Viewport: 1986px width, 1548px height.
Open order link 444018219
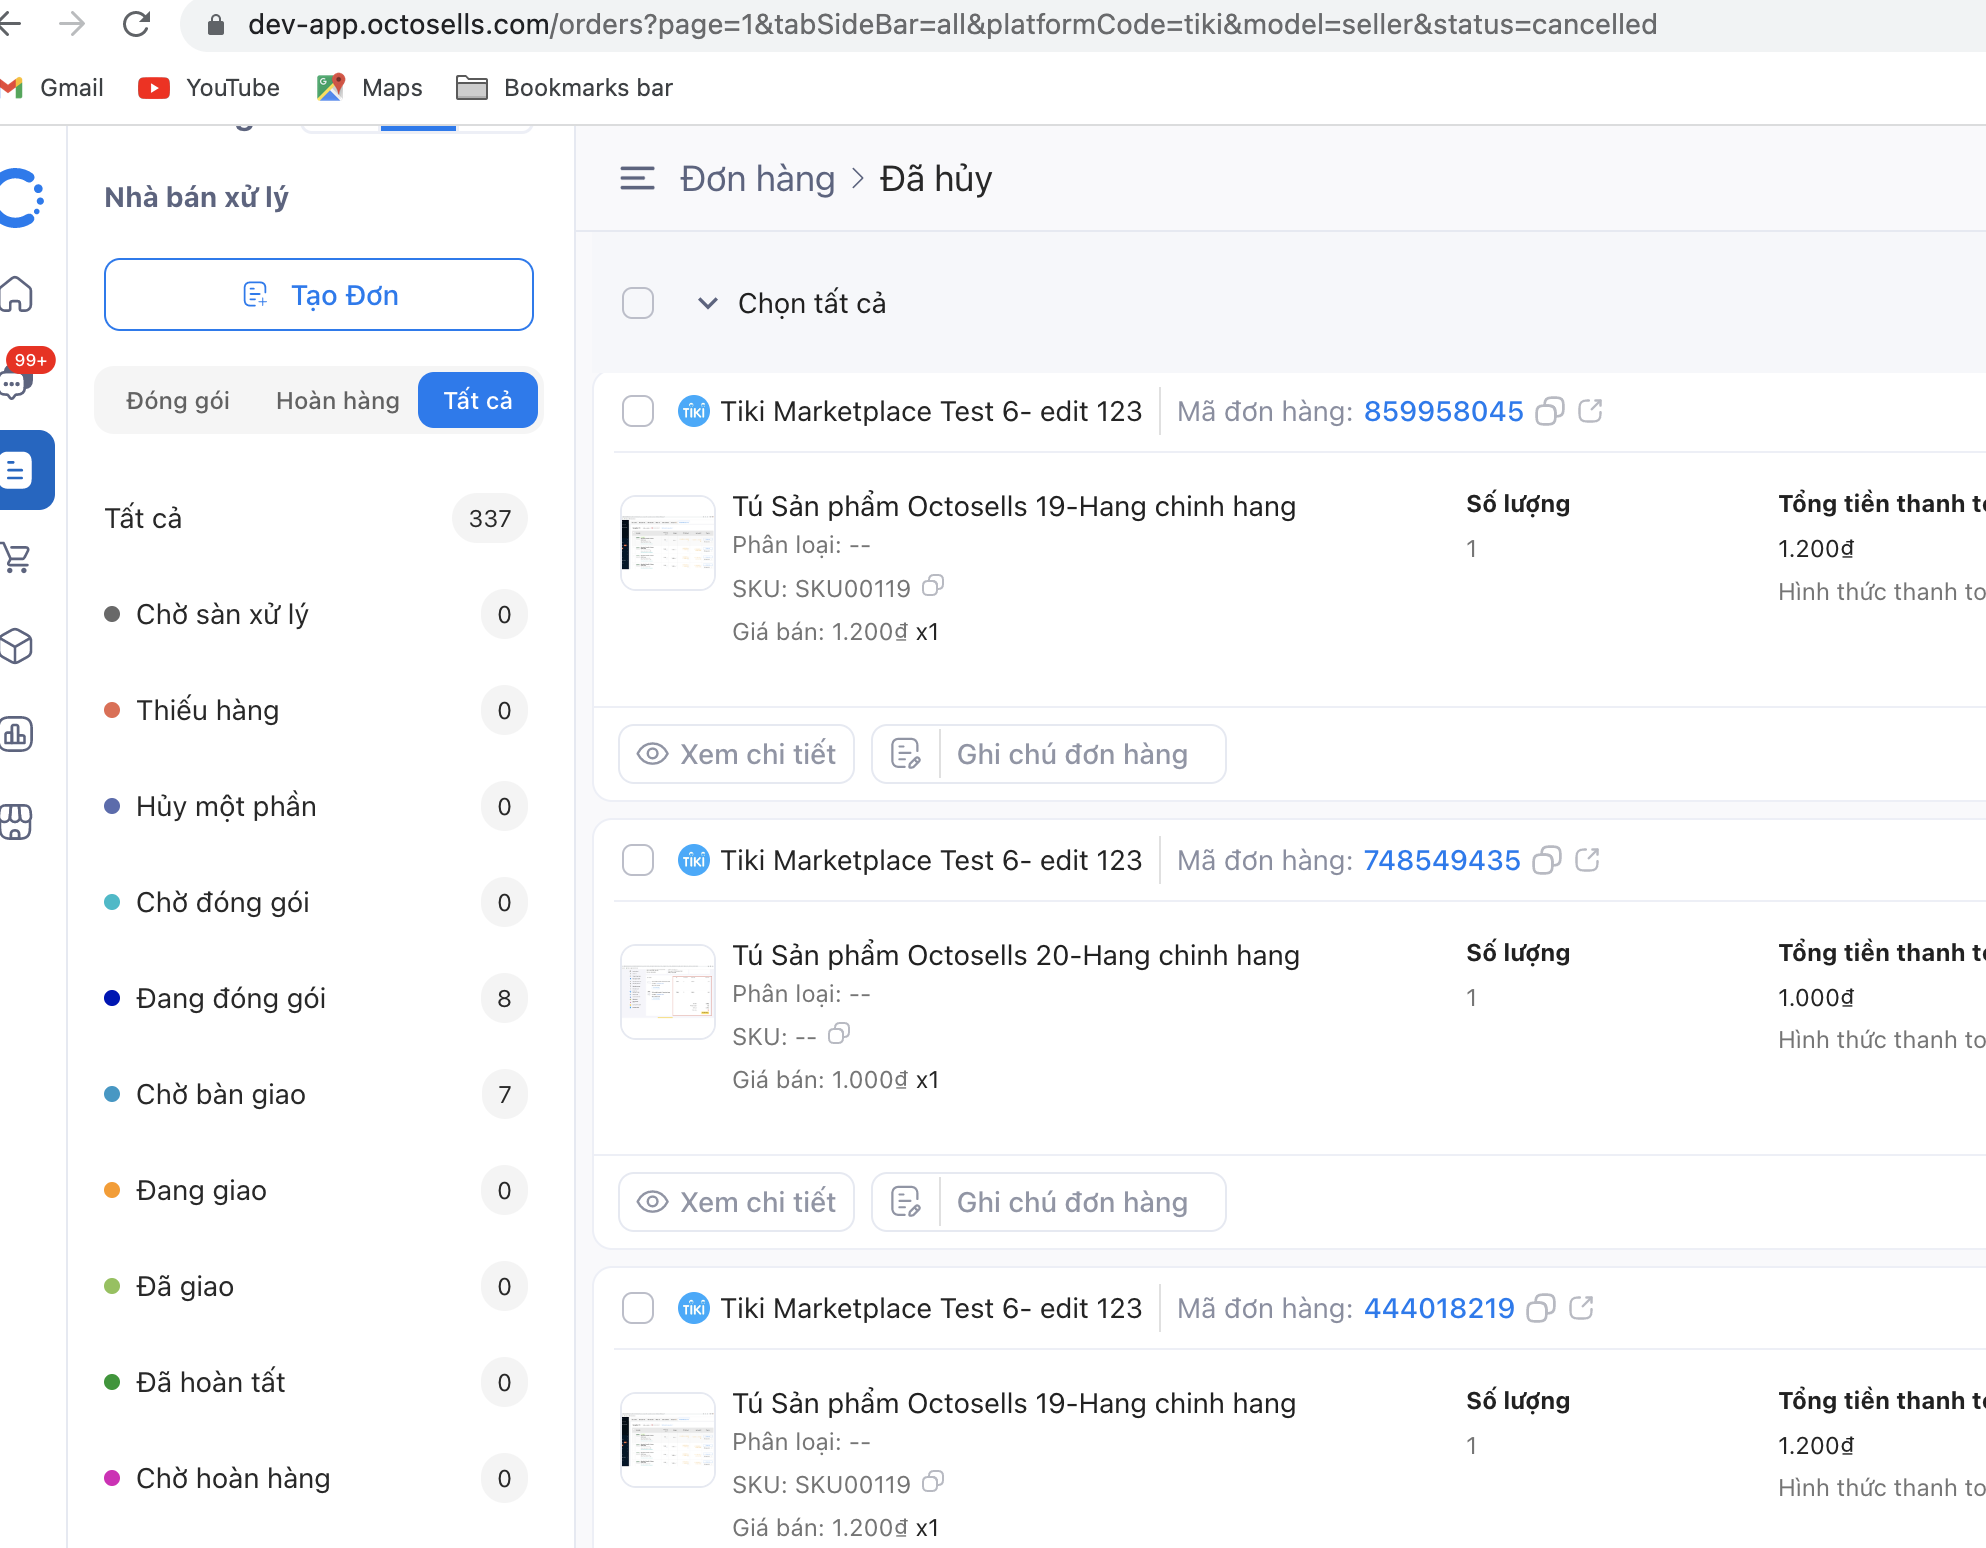[x=1439, y=1308]
